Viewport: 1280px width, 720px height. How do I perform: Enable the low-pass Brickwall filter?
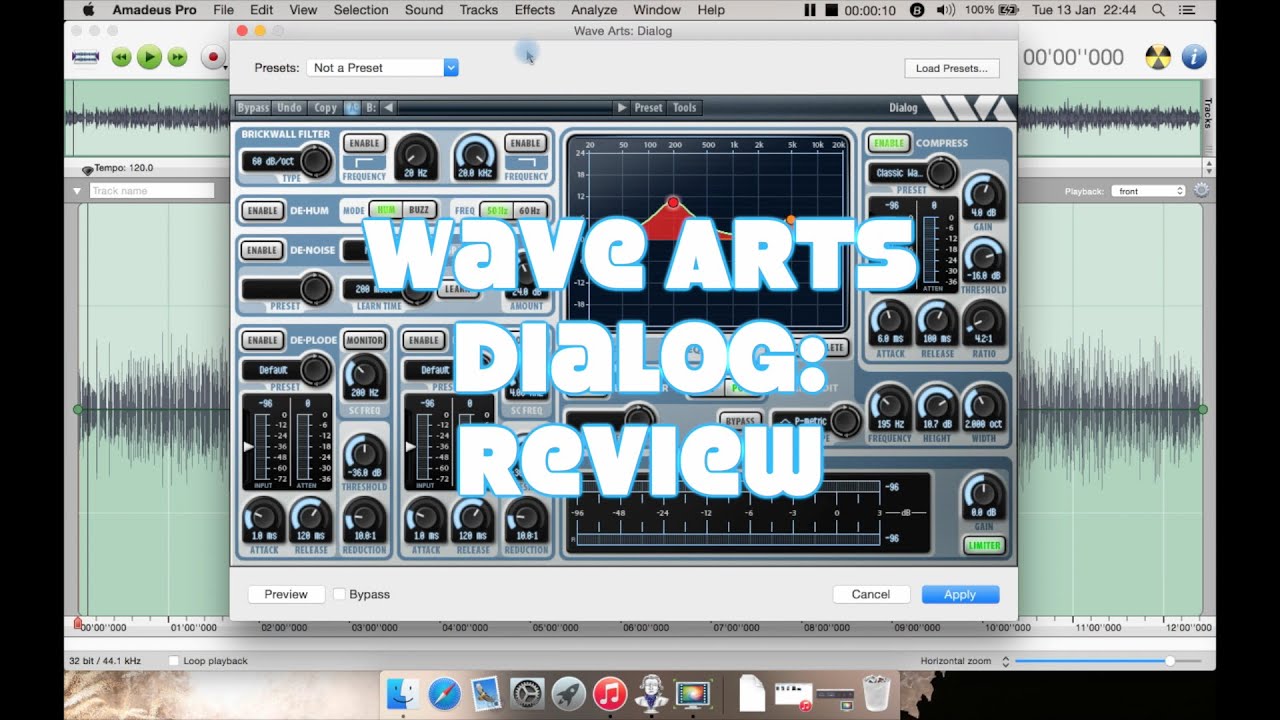525,143
